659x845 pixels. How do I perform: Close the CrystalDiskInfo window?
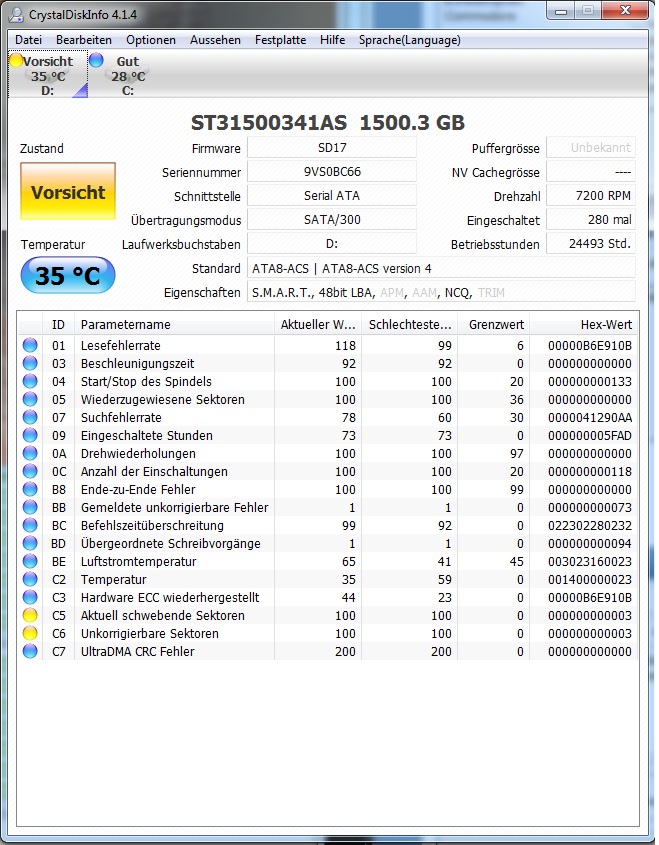pyautogui.click(x=625, y=11)
